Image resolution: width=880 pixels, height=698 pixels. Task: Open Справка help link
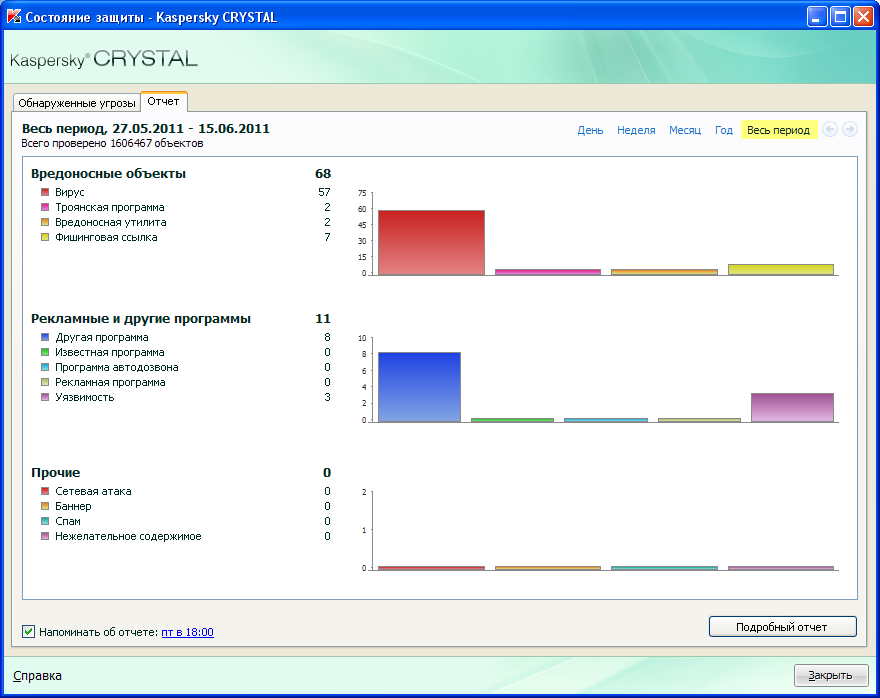click(37, 676)
